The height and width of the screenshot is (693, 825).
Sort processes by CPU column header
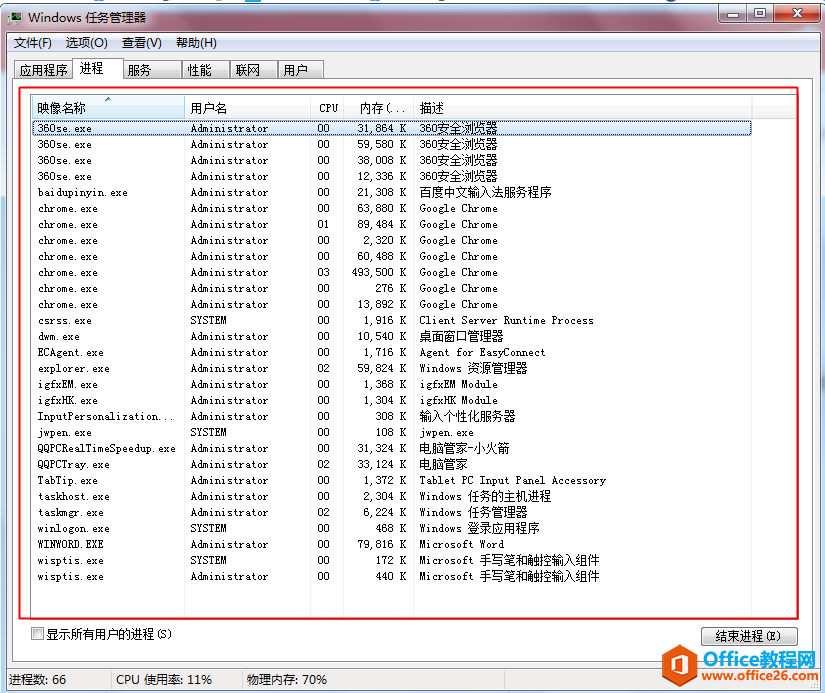pyautogui.click(x=328, y=108)
